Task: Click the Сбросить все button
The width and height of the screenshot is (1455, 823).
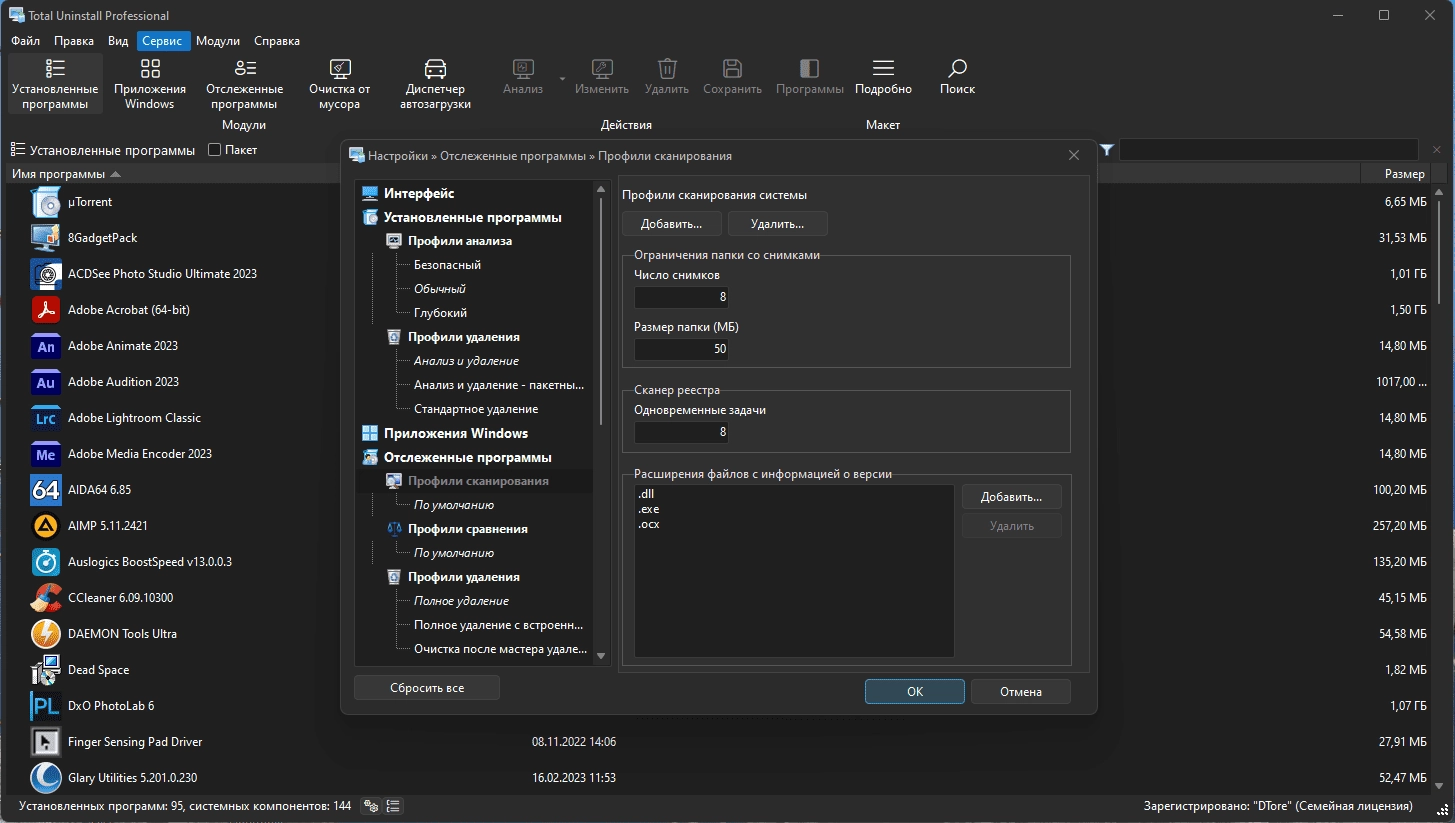Action: [427, 688]
